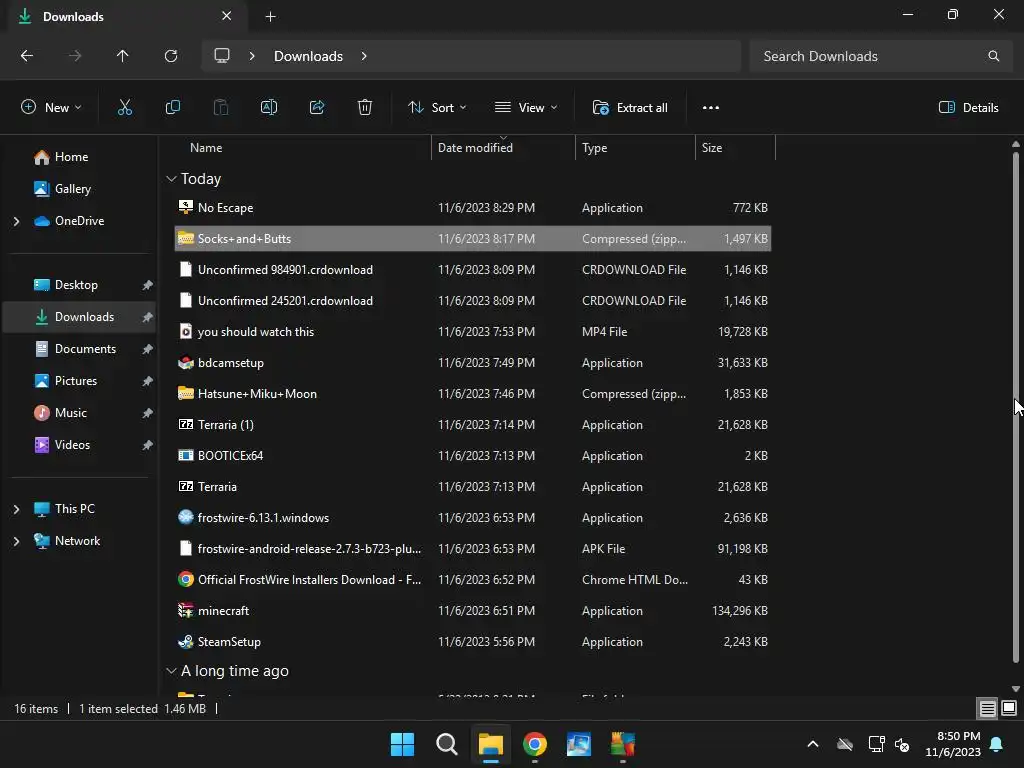1024x768 pixels.
Task: Click the notification bell icon
Action: tap(997, 744)
